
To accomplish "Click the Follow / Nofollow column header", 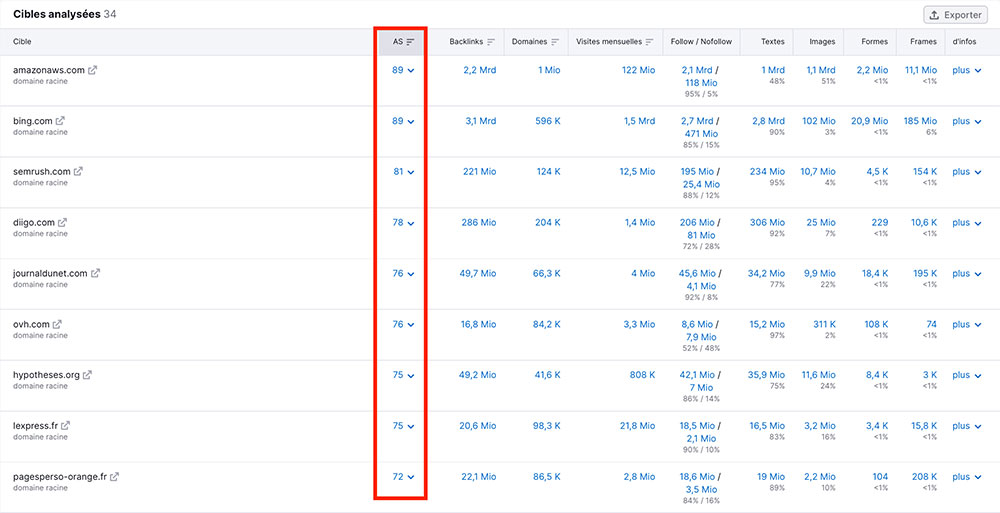I will [x=702, y=41].
